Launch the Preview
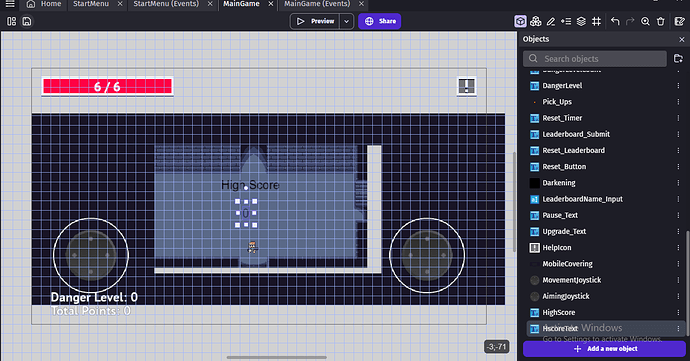690x361 pixels. (315, 21)
